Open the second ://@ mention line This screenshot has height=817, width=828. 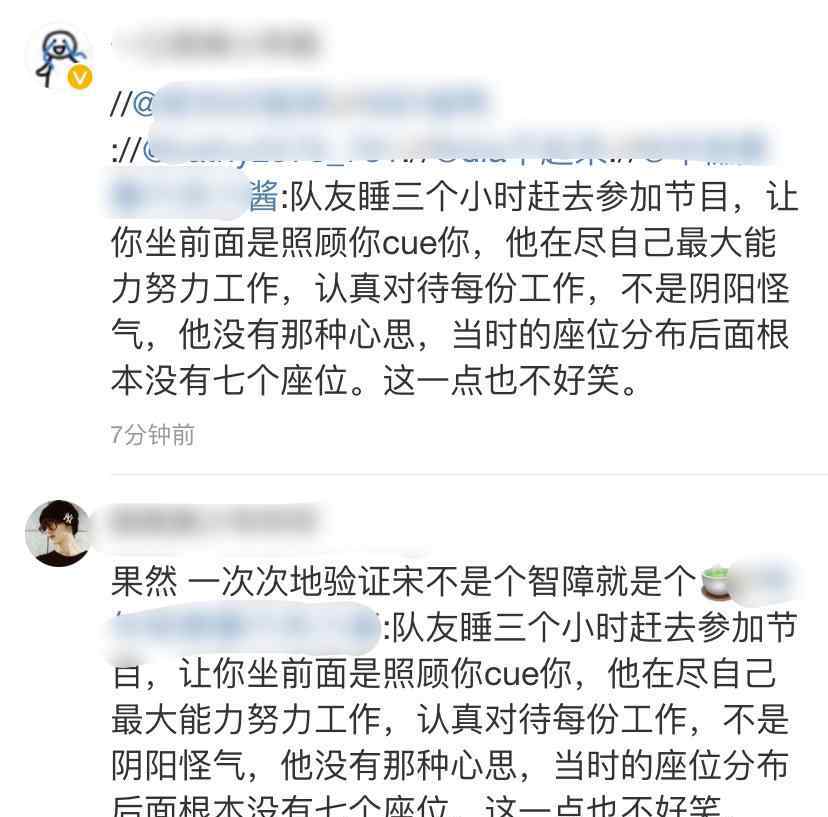pyautogui.click(x=439, y=148)
